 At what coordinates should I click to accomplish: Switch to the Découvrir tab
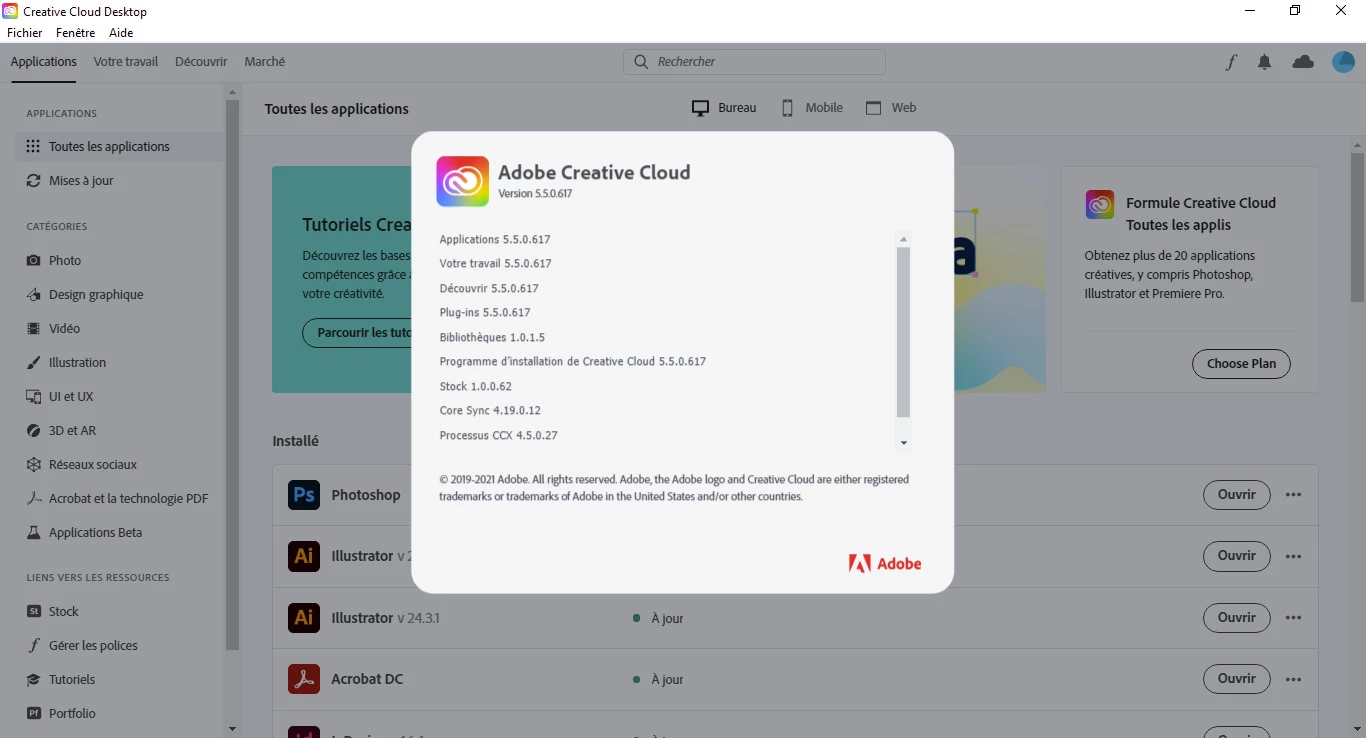pos(201,62)
